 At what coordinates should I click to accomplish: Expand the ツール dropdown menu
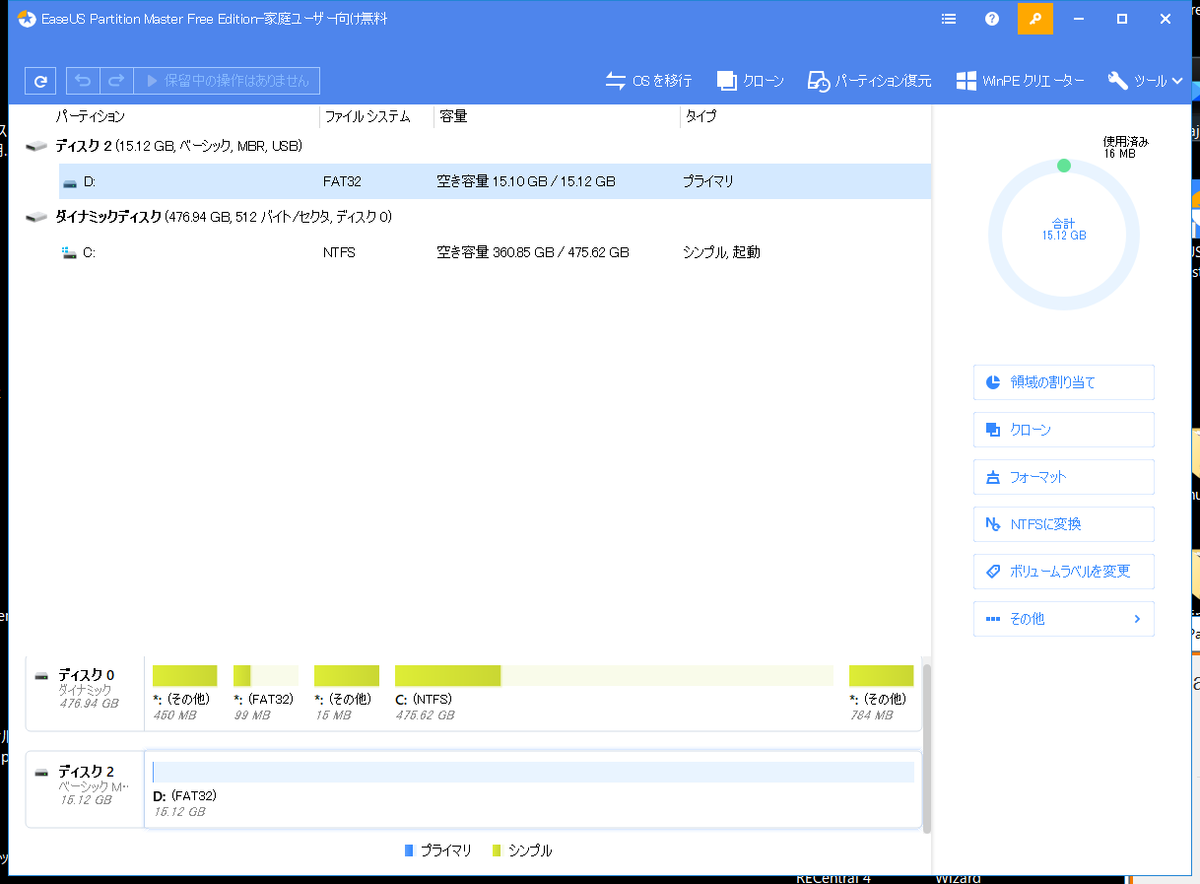1145,80
